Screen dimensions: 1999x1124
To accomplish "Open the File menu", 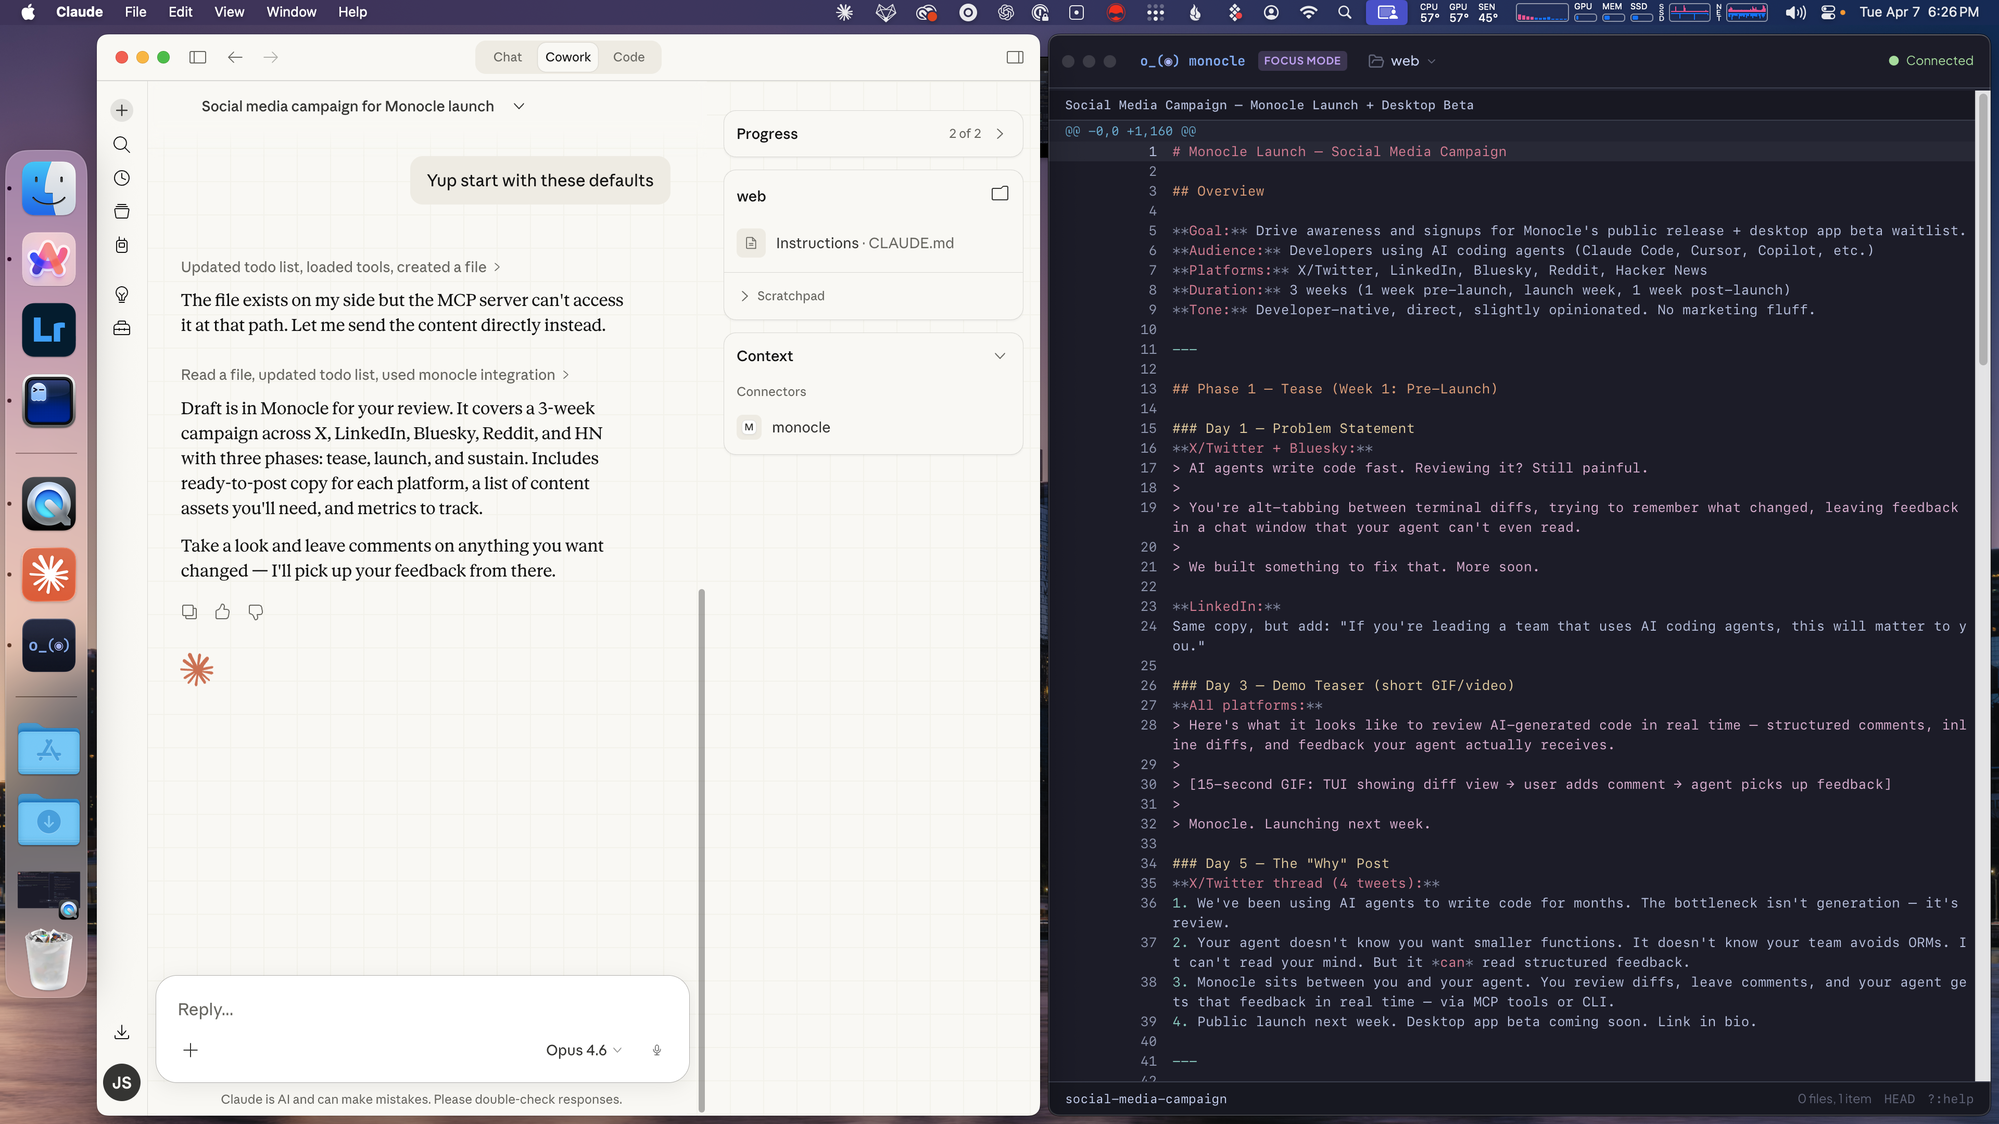I will pos(135,12).
